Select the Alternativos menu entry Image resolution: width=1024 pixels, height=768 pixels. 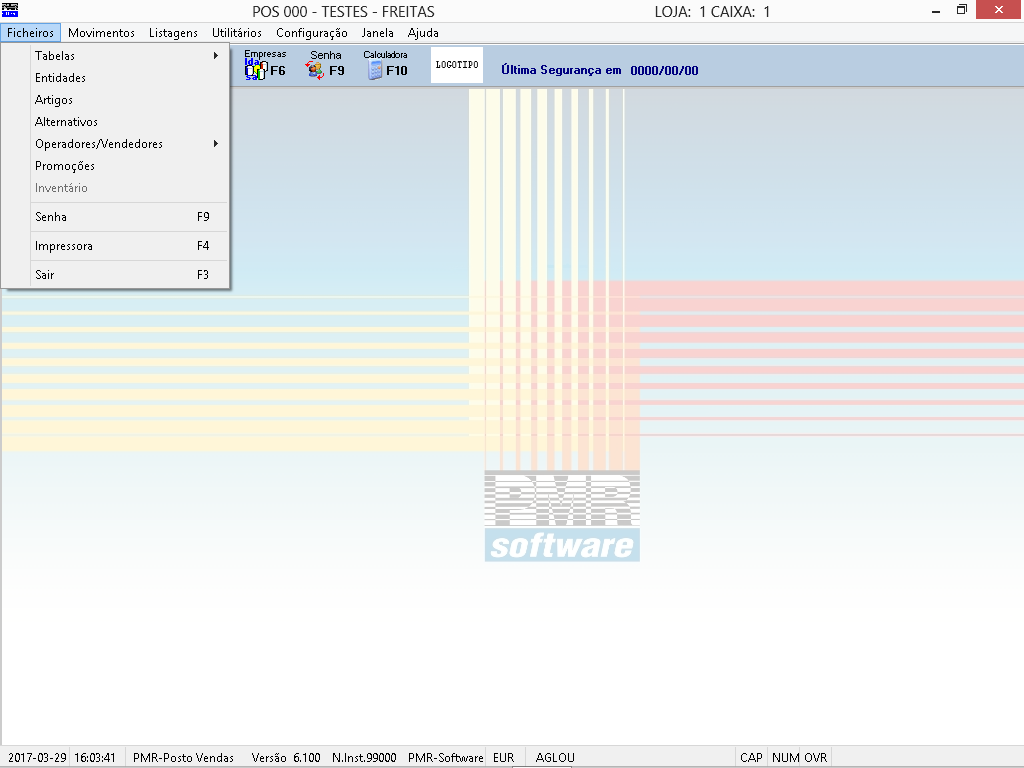pos(66,122)
